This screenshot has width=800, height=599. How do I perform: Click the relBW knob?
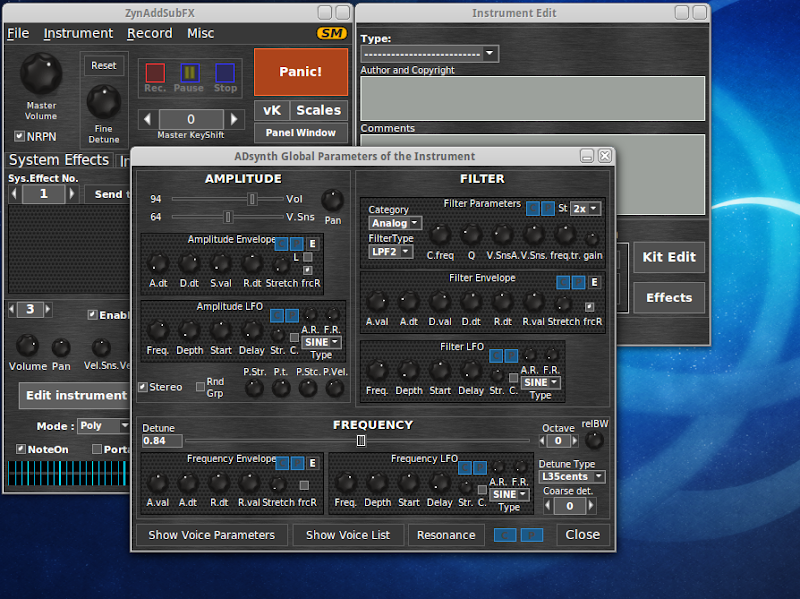point(594,440)
